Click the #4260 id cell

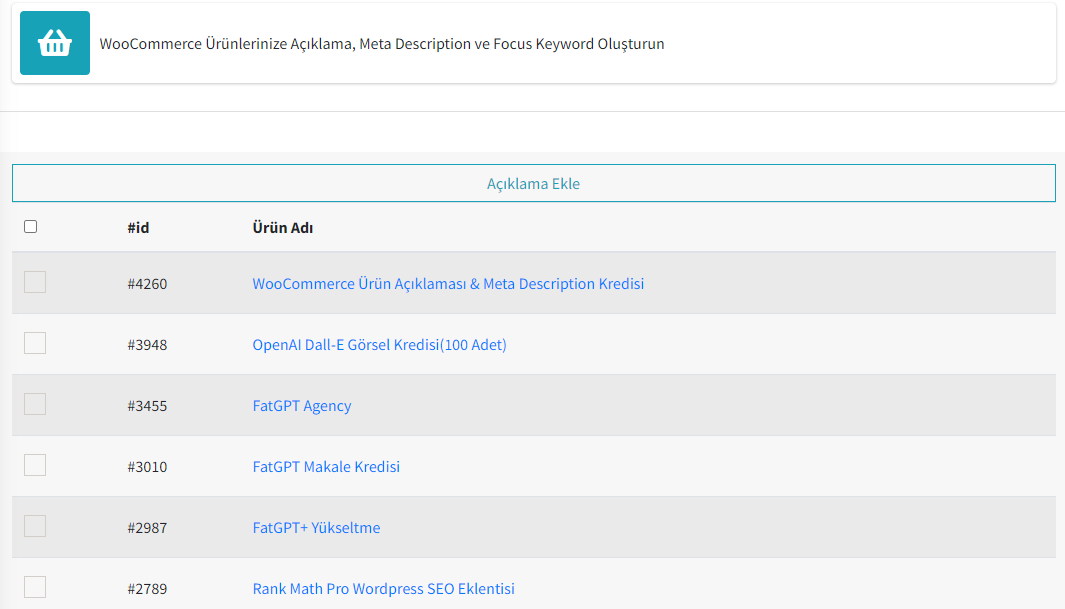pyautogui.click(x=147, y=284)
